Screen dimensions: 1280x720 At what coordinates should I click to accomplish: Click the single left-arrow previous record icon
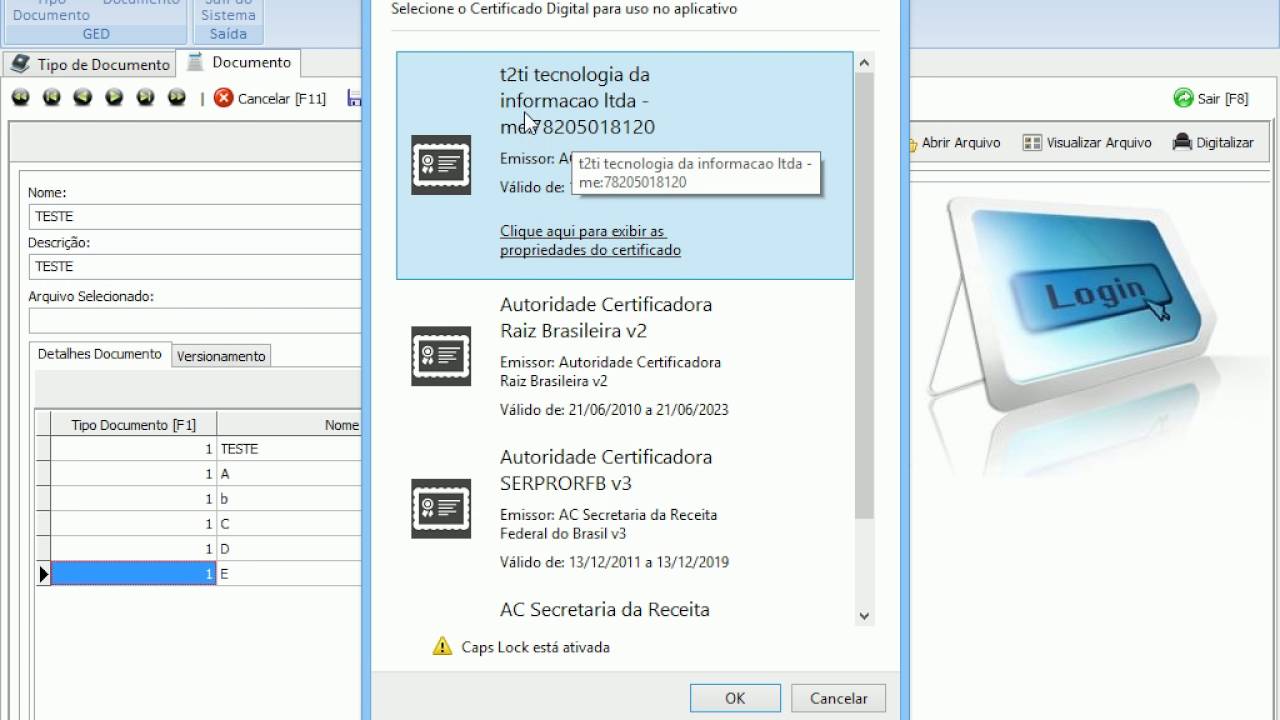(83, 98)
